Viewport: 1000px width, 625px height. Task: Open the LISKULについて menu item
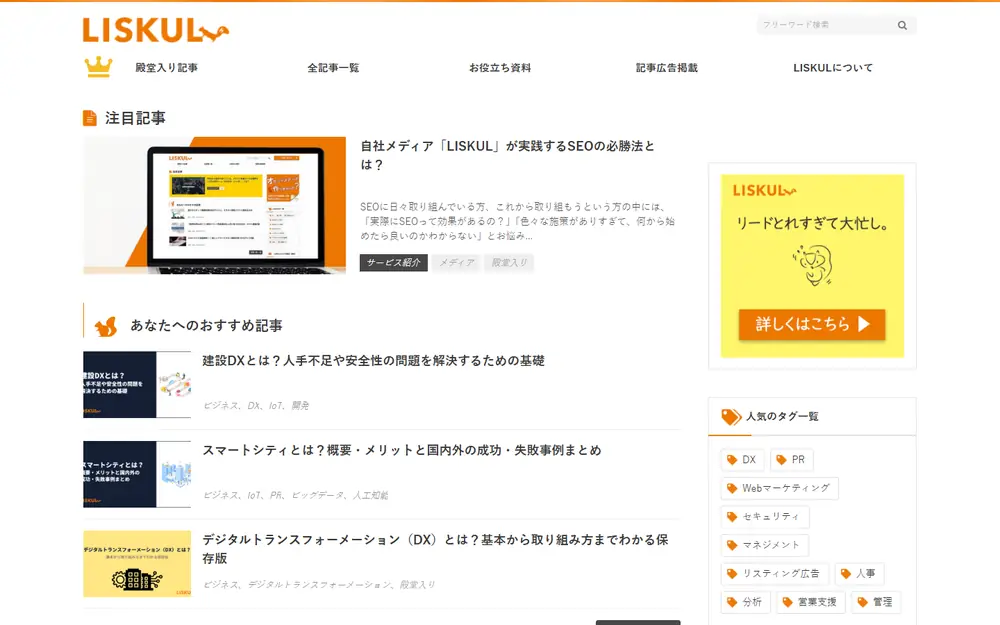833,68
